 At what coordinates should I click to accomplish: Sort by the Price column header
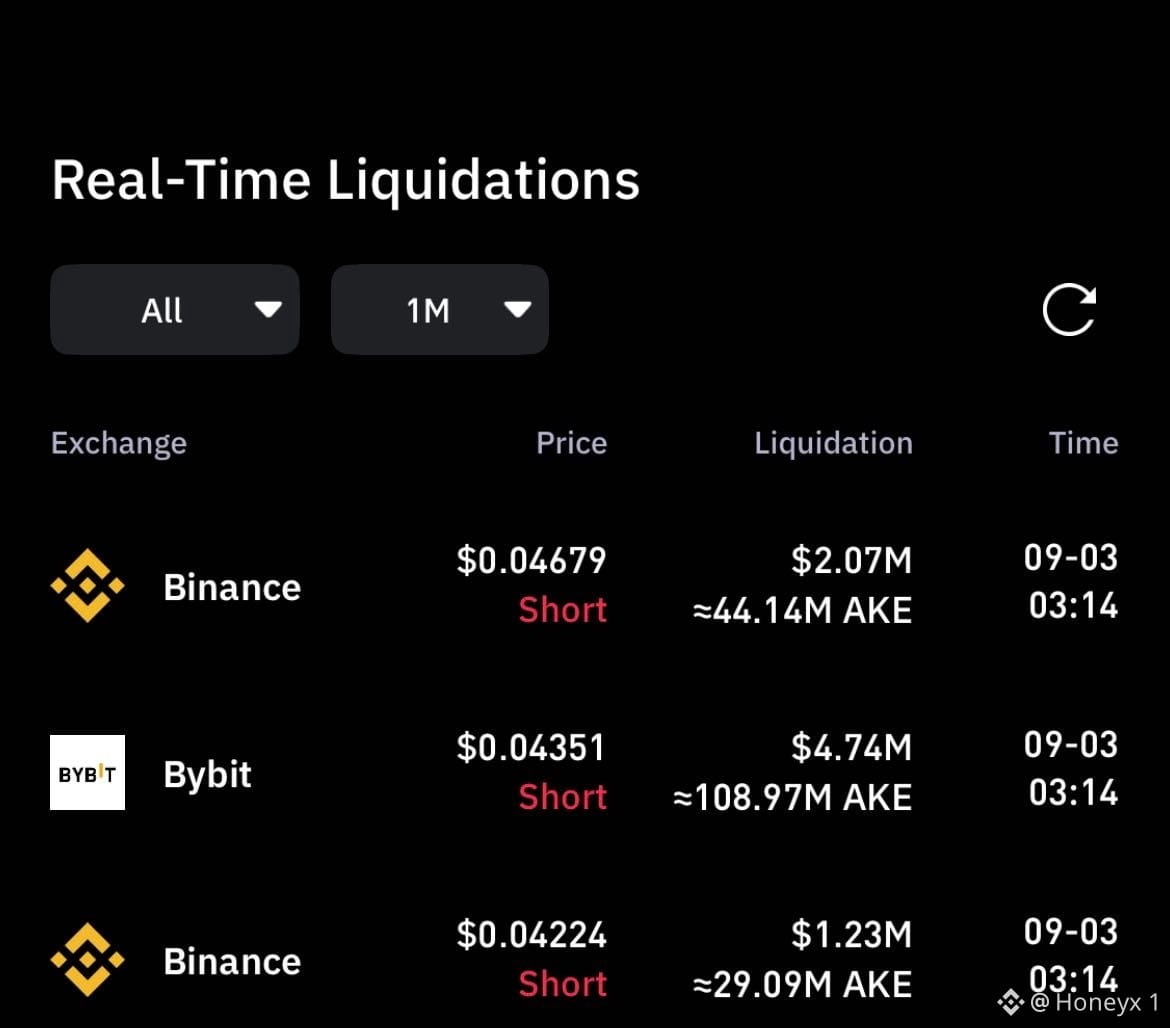click(x=572, y=443)
